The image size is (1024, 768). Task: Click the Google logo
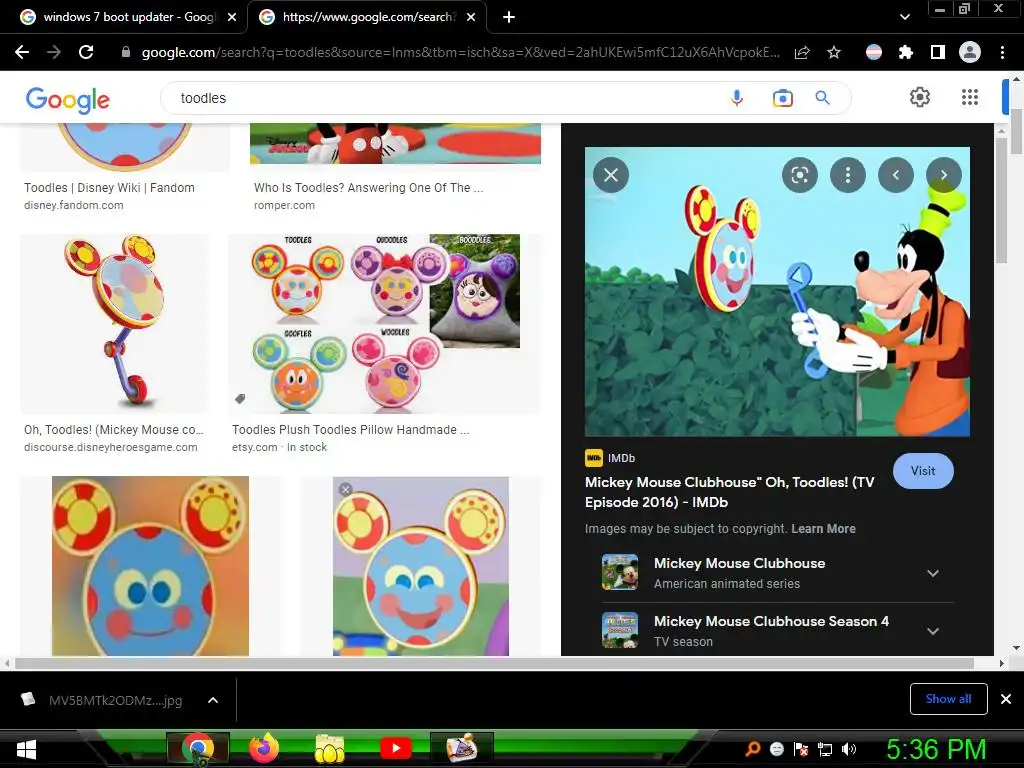68,100
